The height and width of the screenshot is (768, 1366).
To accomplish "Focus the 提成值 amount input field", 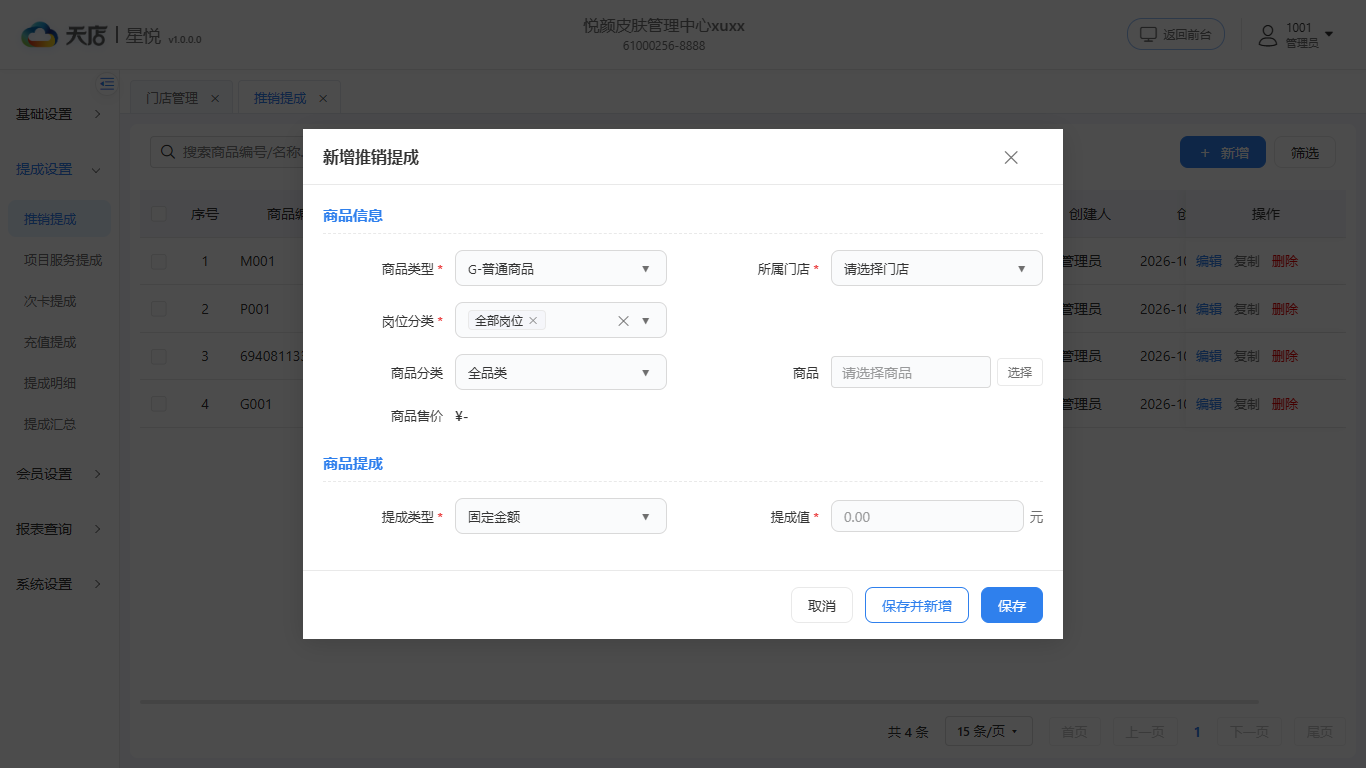I will click(927, 517).
